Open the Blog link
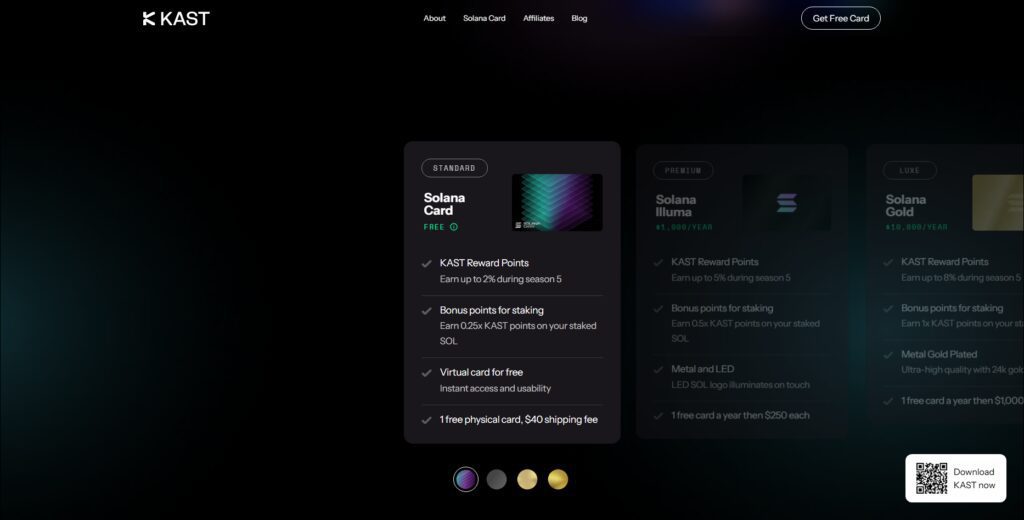Screen dimensions: 1024x520 click(x=579, y=18)
